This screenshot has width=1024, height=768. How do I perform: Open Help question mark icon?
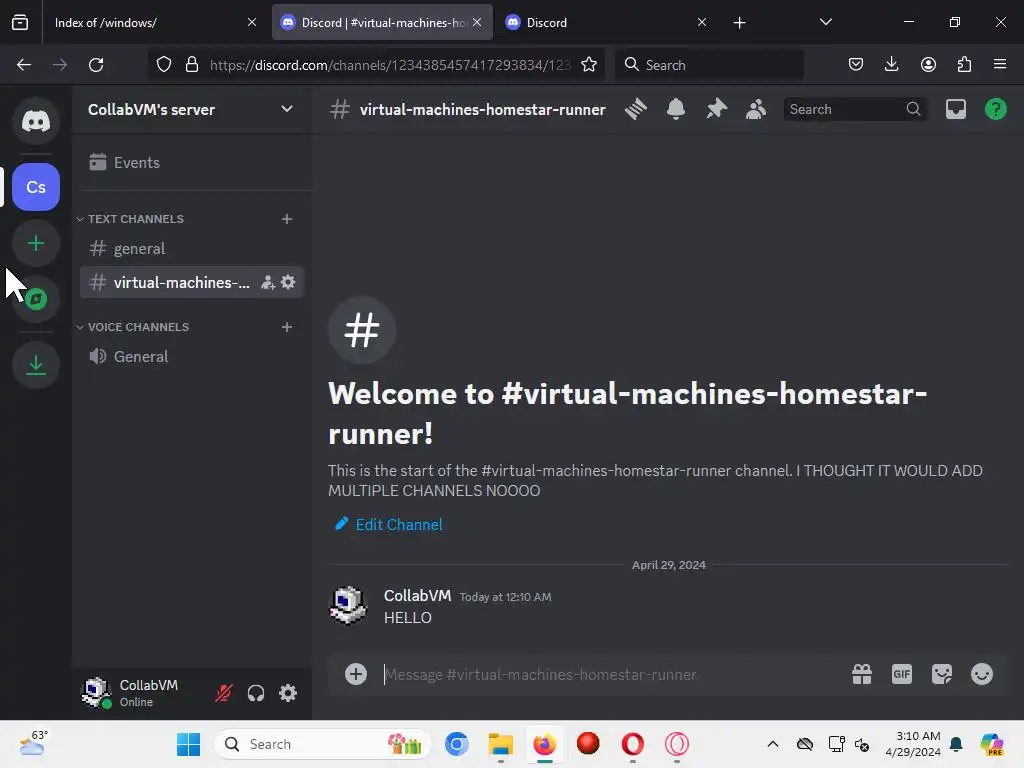pyautogui.click(x=995, y=109)
